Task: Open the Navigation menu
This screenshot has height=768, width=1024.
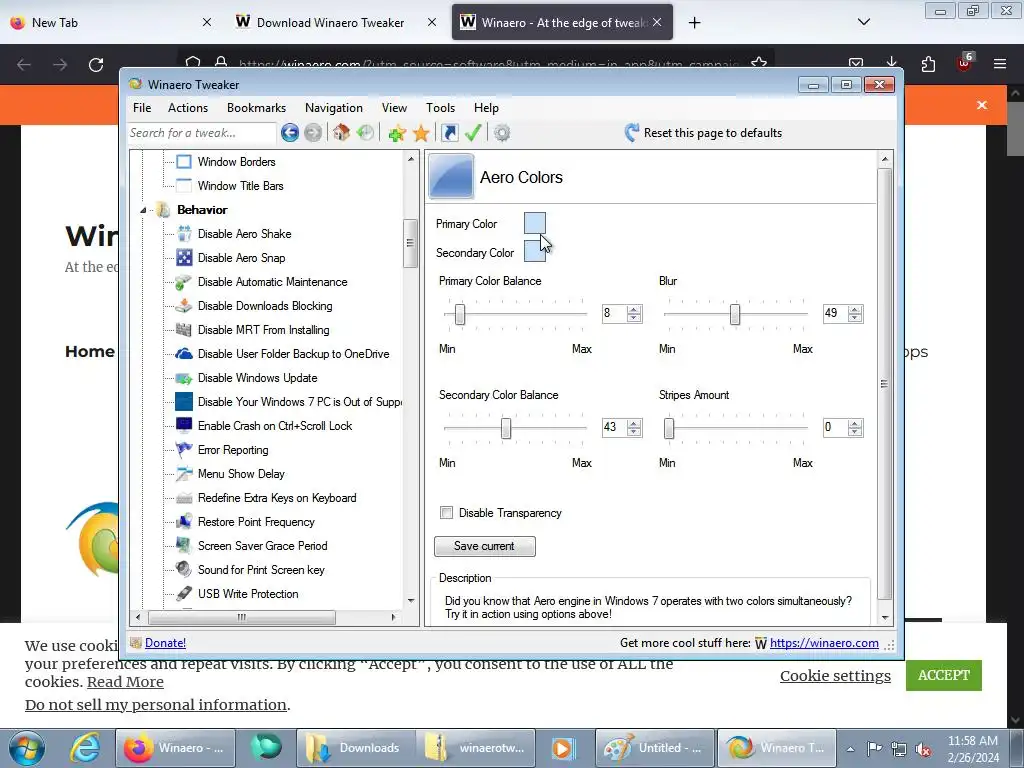Action: coord(334,108)
